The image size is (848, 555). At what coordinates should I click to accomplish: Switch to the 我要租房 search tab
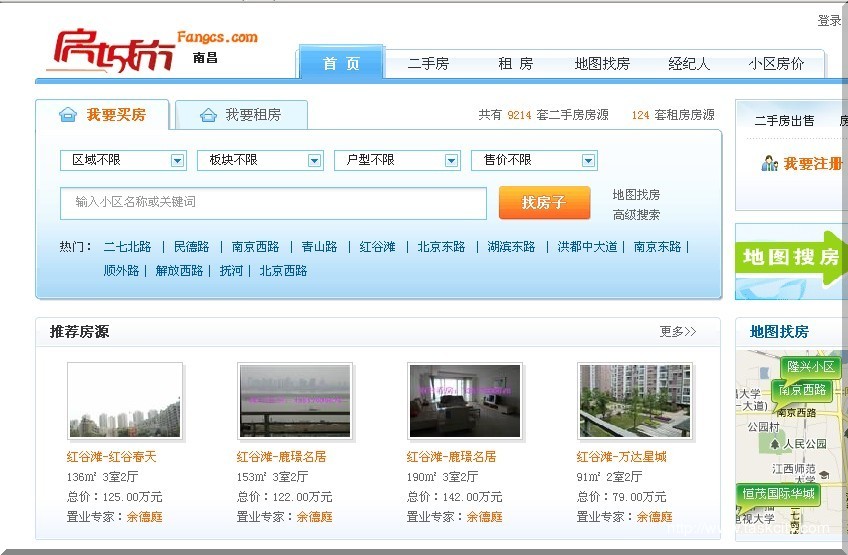click(241, 115)
